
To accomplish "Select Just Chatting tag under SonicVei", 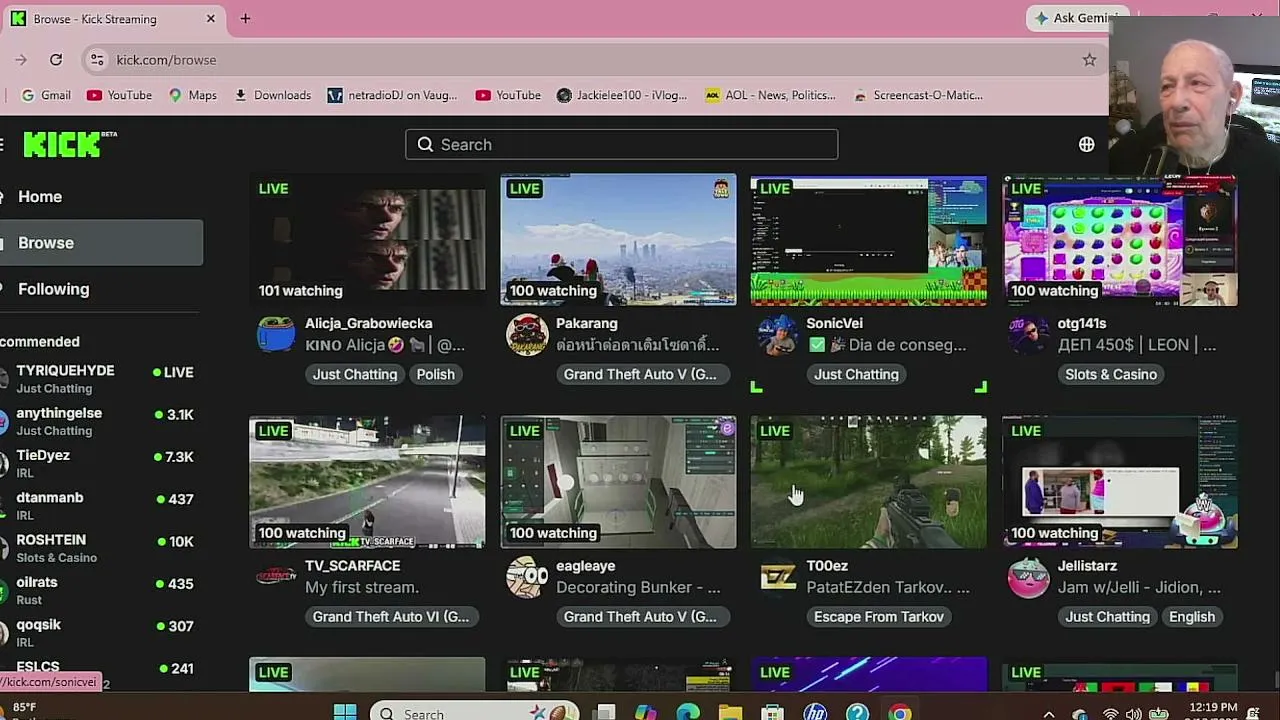I will click(x=856, y=374).
